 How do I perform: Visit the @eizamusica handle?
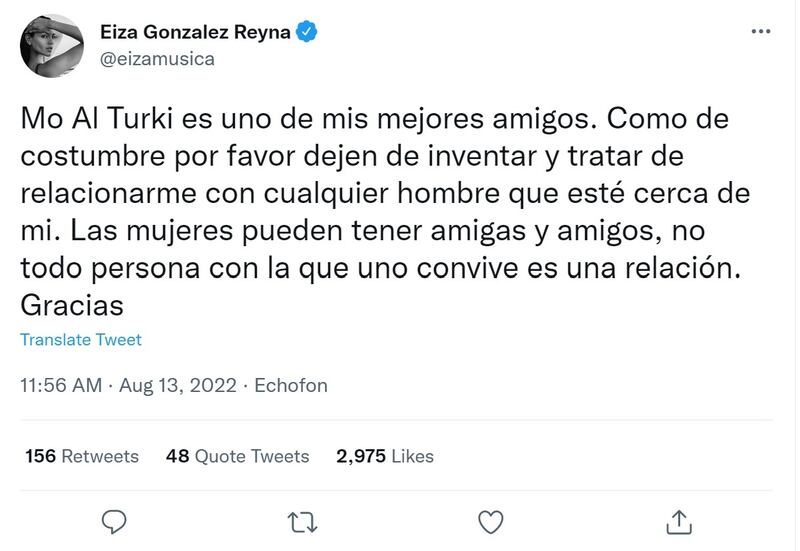(x=157, y=58)
